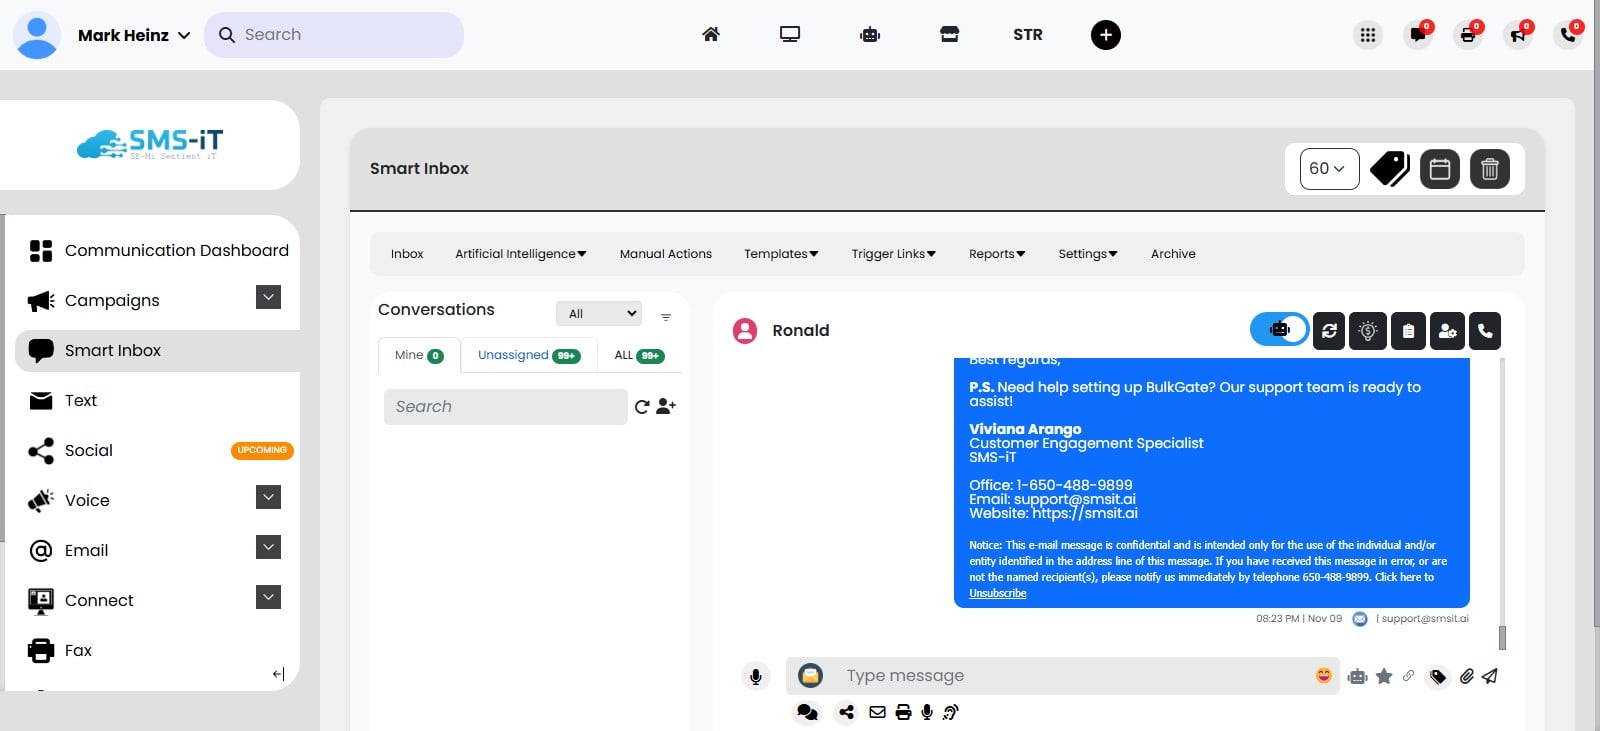Viewport: 1600px width, 731px height.
Task: Click the paperclip attachment icon
Action: coord(1466,676)
